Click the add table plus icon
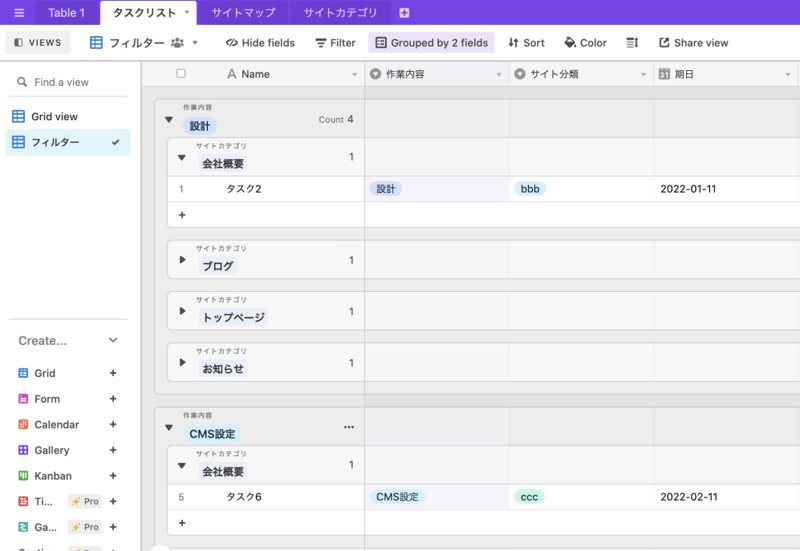800x551 pixels. pyautogui.click(x=404, y=13)
